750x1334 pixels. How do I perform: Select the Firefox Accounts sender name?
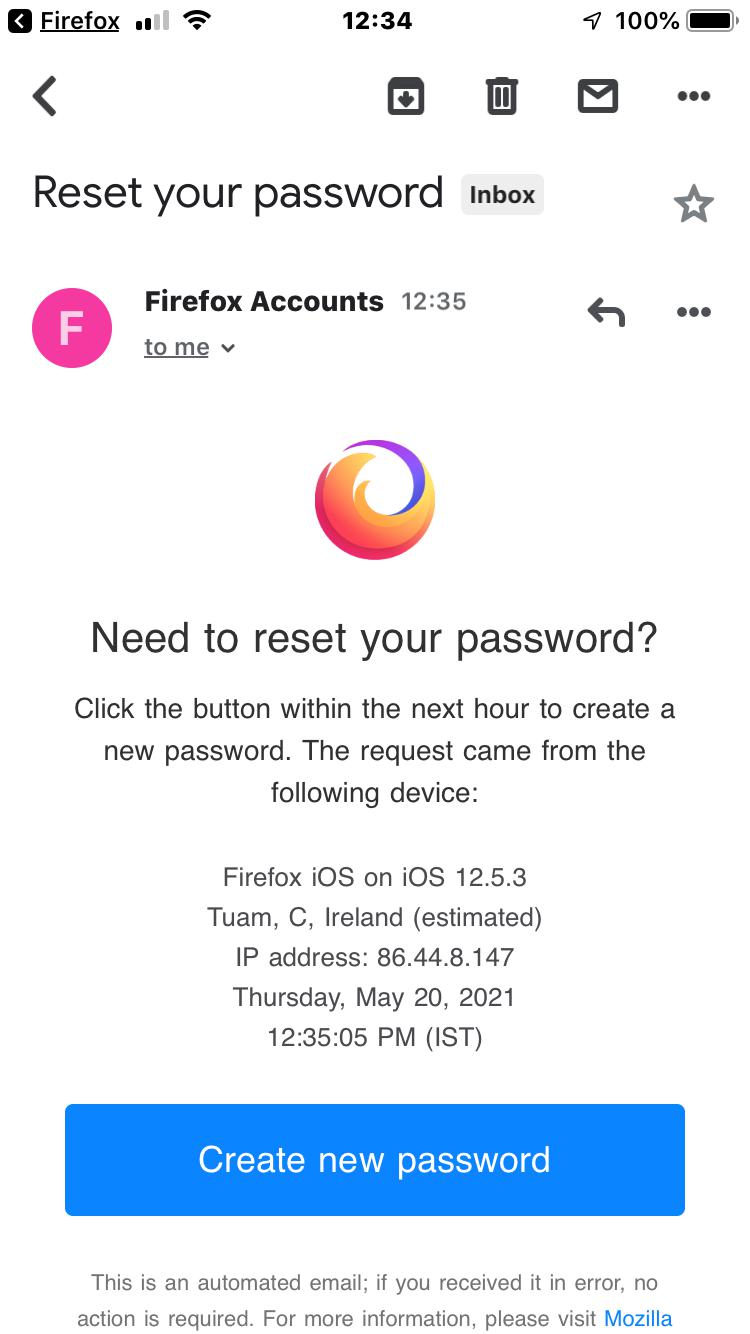point(264,300)
